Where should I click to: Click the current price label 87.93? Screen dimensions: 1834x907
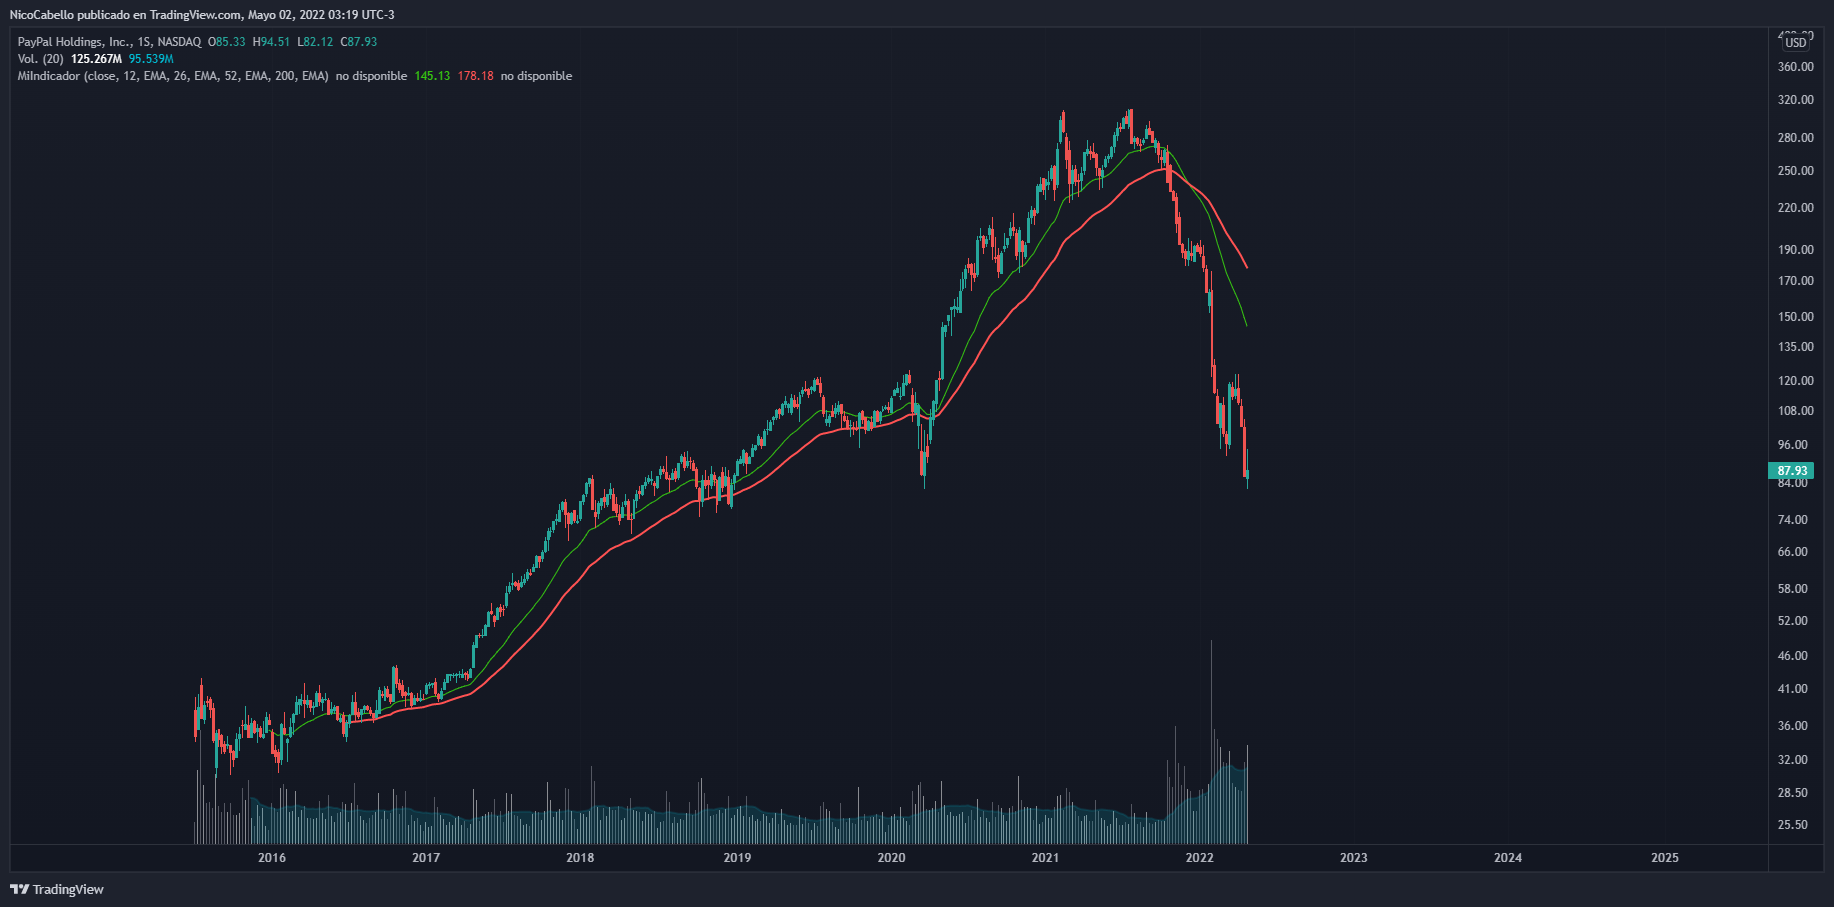1791,471
